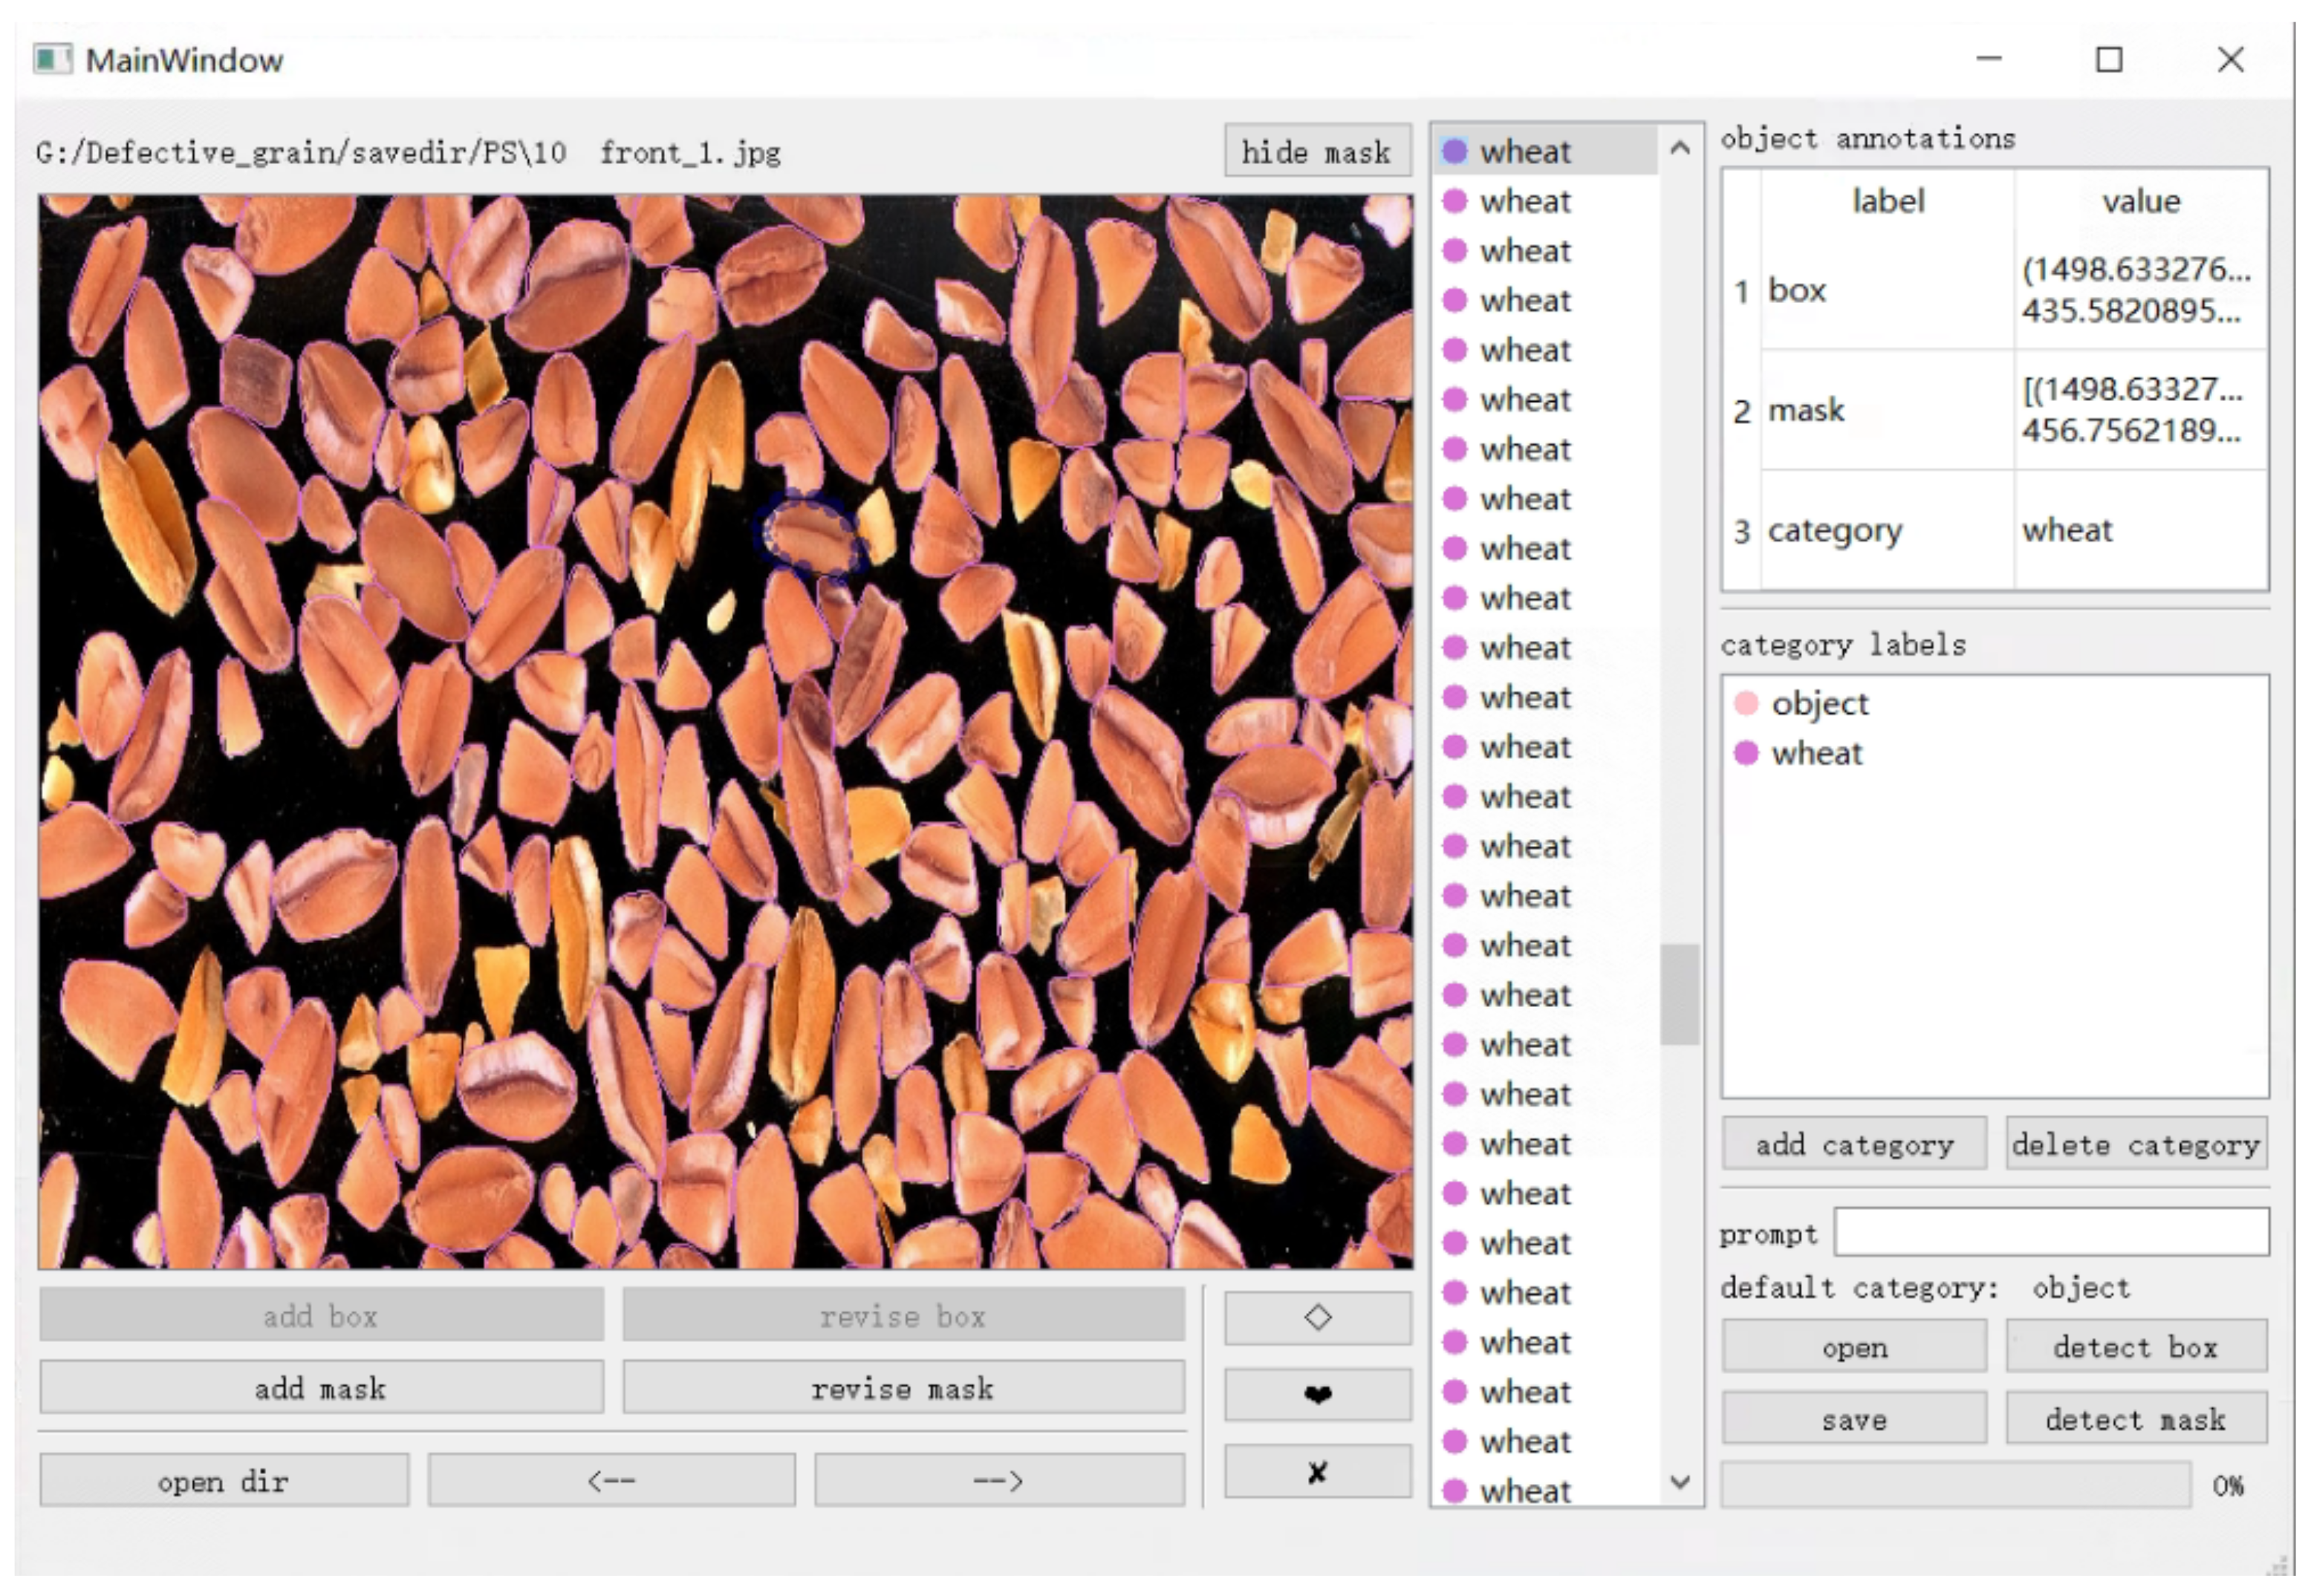Click the detect box button
Screen dimensions: 2314x1596
point(2137,1346)
